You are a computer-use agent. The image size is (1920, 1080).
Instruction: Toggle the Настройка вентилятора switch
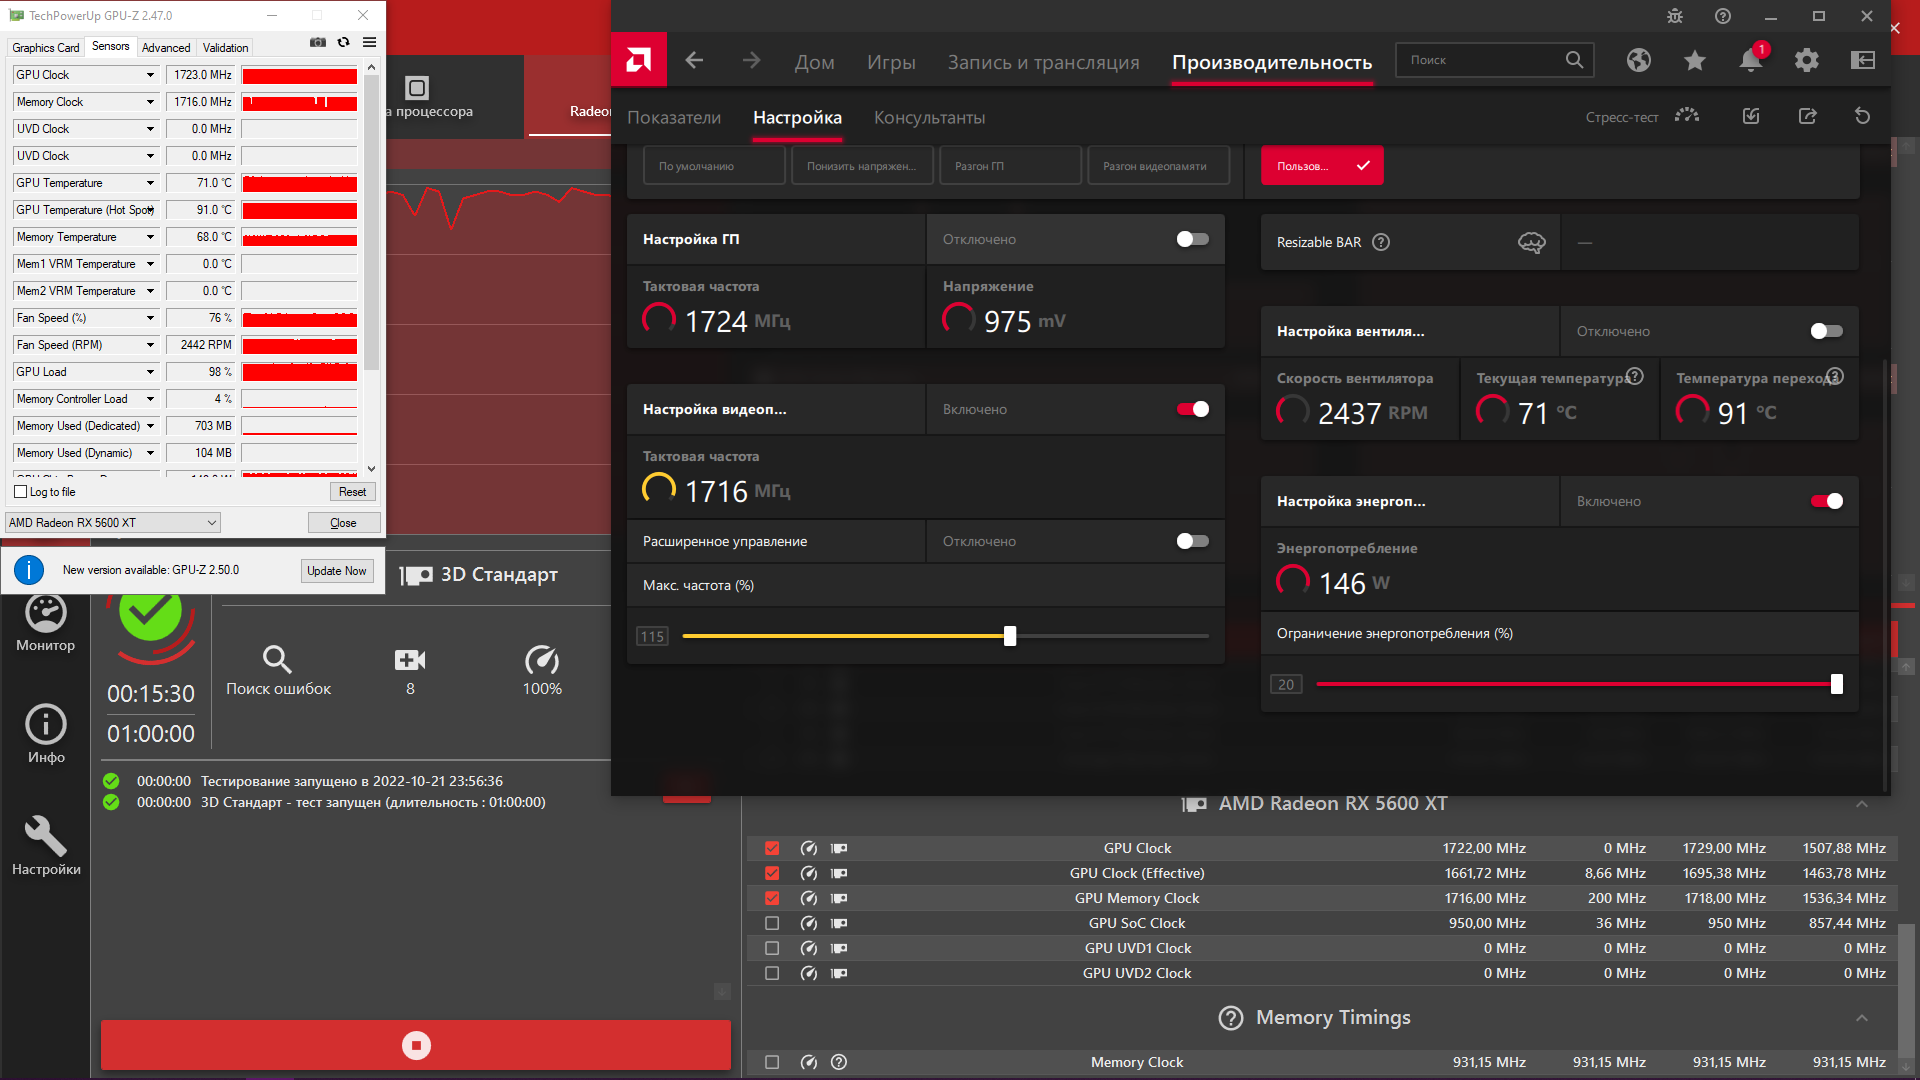click(x=1826, y=331)
